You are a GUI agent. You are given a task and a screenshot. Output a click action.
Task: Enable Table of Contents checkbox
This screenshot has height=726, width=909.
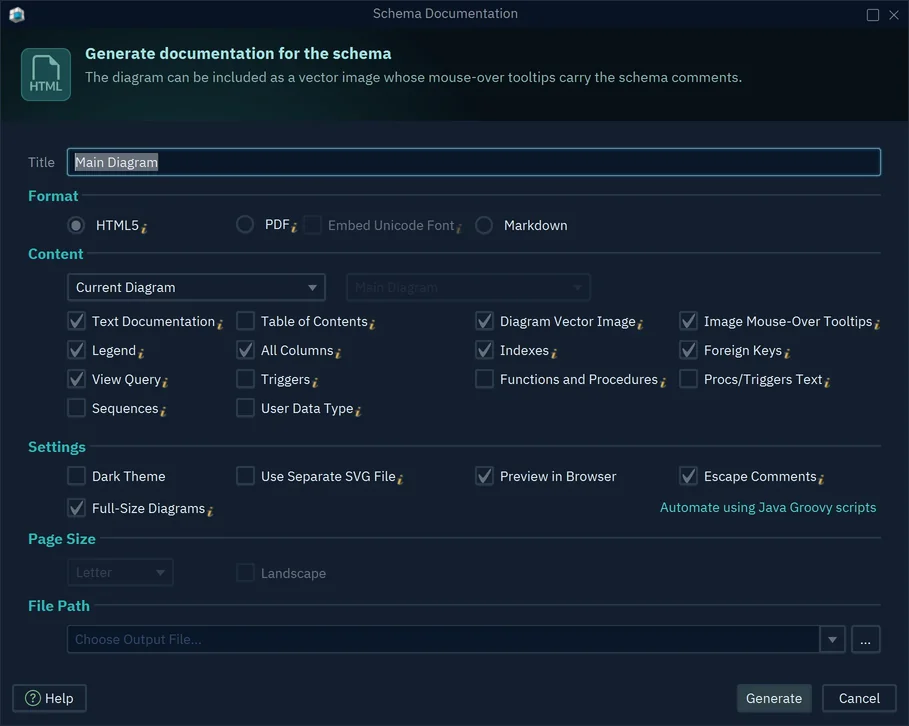tap(245, 321)
